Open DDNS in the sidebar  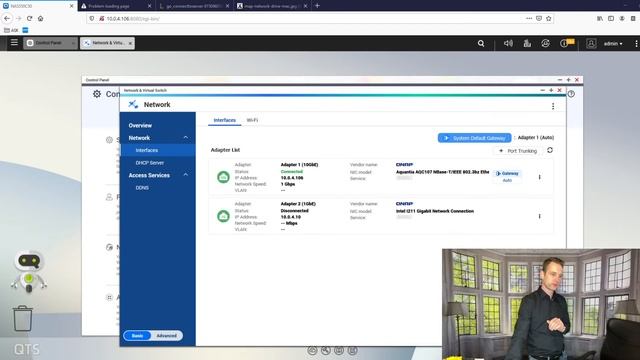[142, 188]
